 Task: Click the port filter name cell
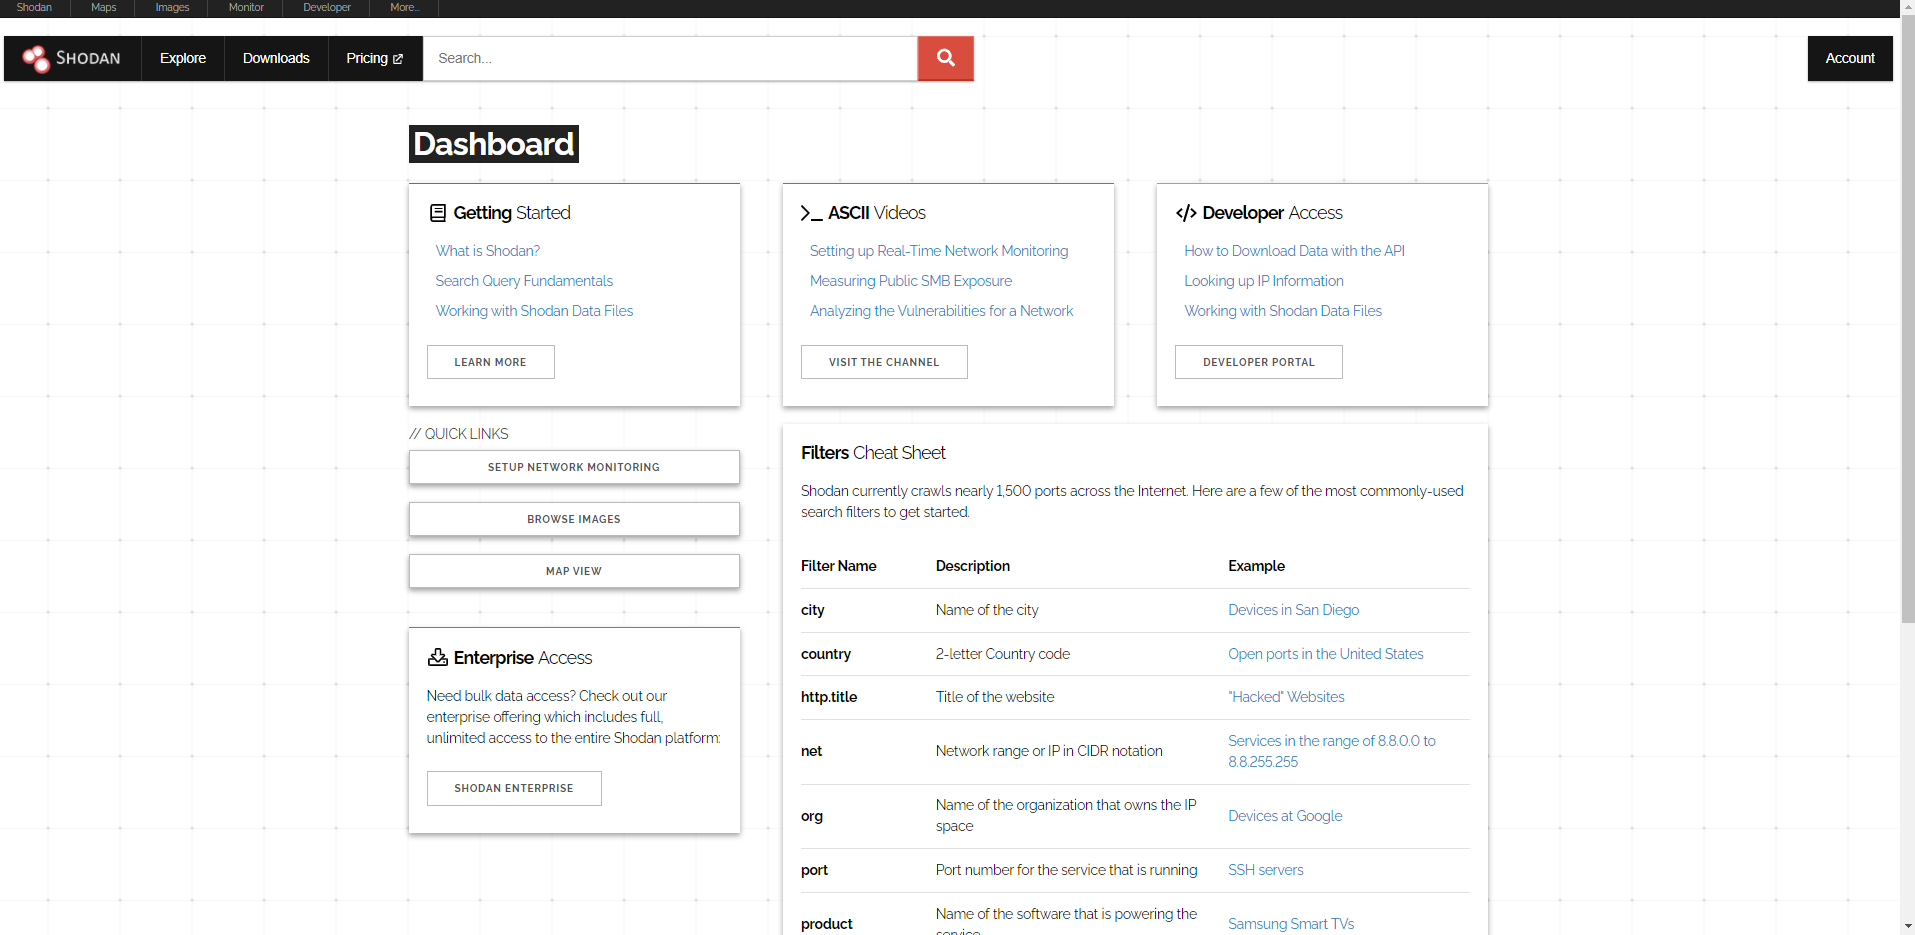tap(814, 870)
